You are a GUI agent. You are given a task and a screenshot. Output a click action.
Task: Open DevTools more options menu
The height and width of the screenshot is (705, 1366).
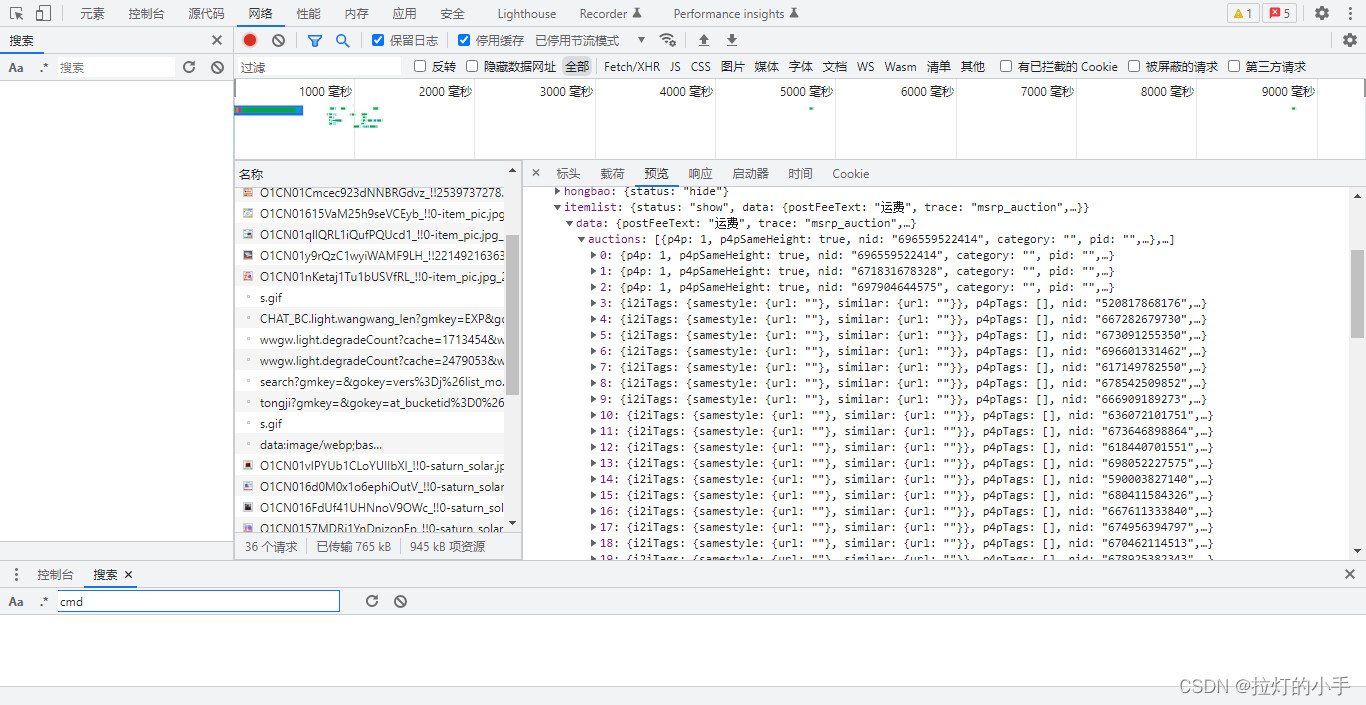1350,13
